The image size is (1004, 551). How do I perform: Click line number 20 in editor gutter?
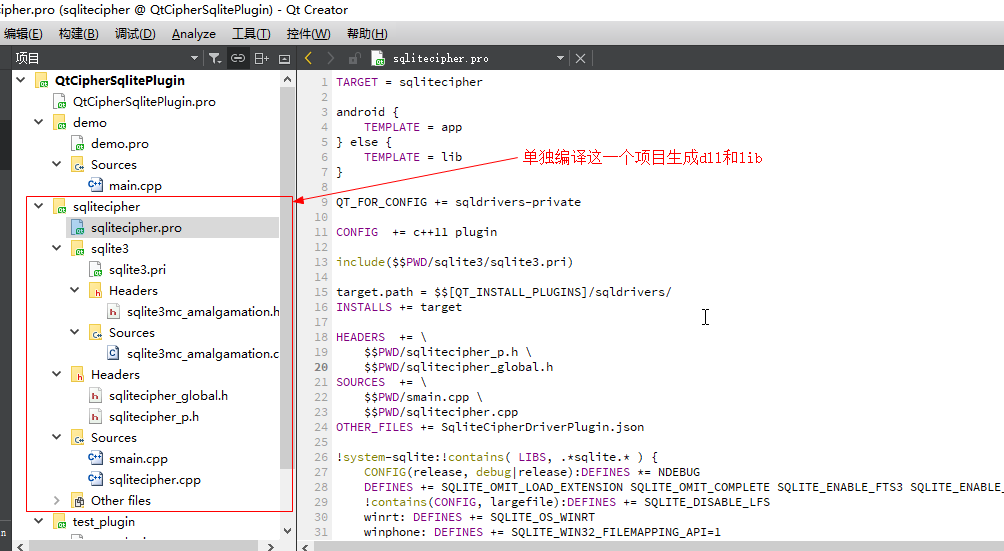[x=321, y=367]
